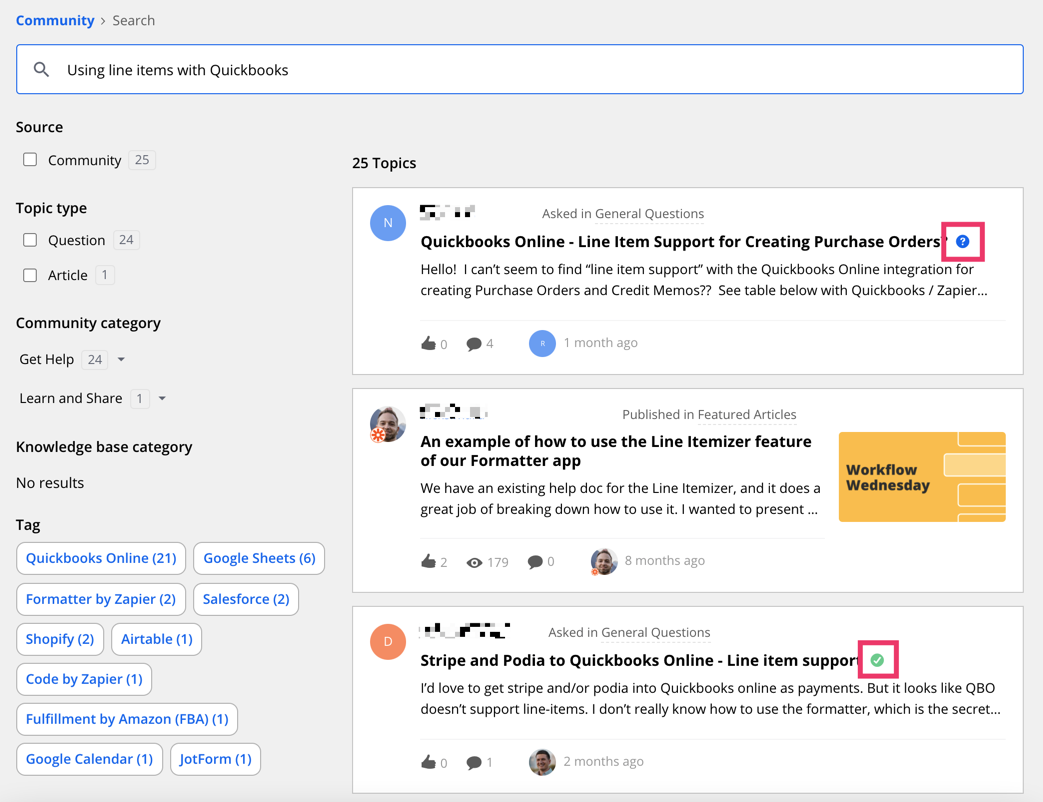
Task: Click into the search input field
Action: point(520,69)
